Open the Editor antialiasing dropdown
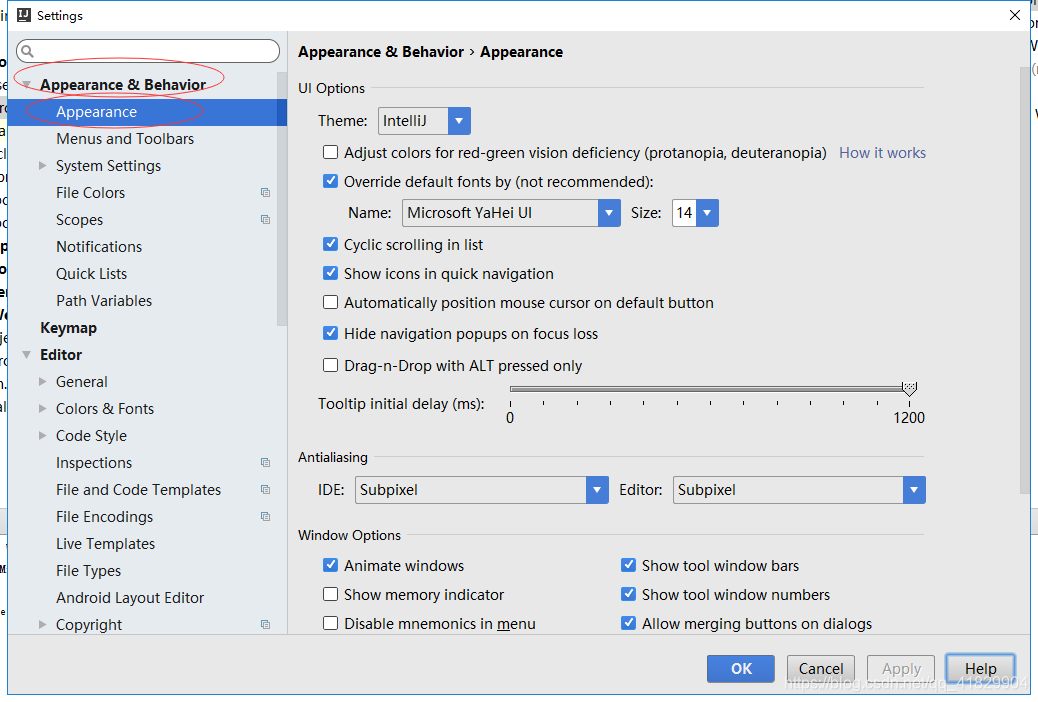The height and width of the screenshot is (702, 1038). pyautogui.click(x=914, y=490)
